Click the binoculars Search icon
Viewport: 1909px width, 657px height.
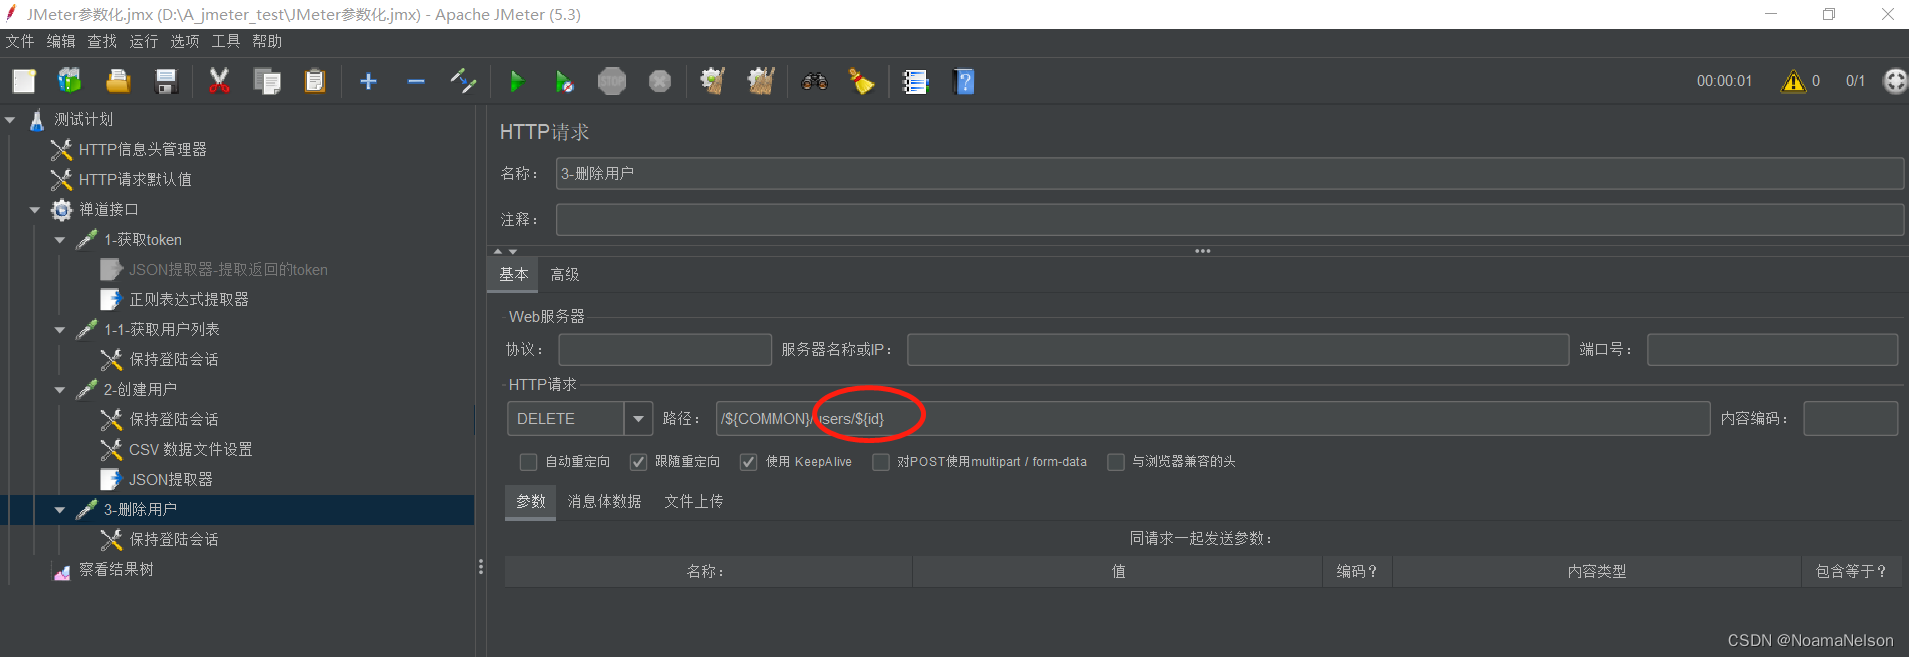click(814, 81)
